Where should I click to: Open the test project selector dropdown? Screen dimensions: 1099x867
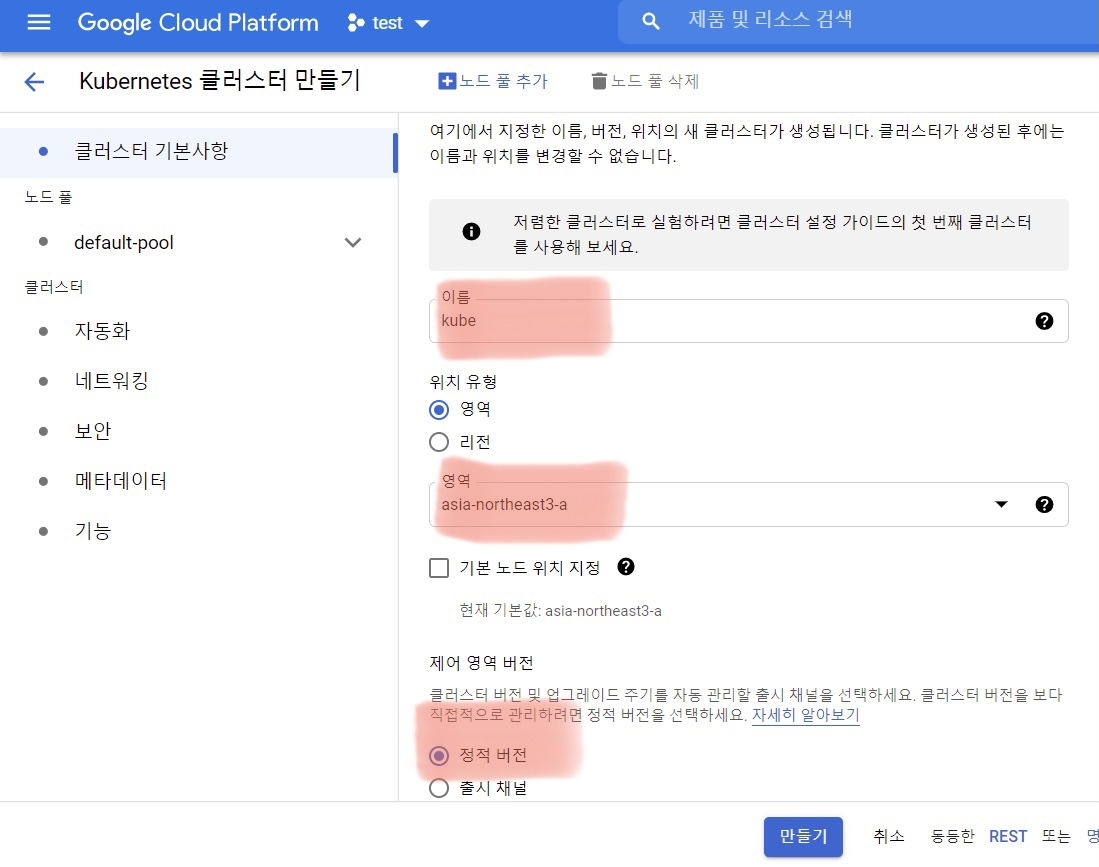click(x=388, y=23)
